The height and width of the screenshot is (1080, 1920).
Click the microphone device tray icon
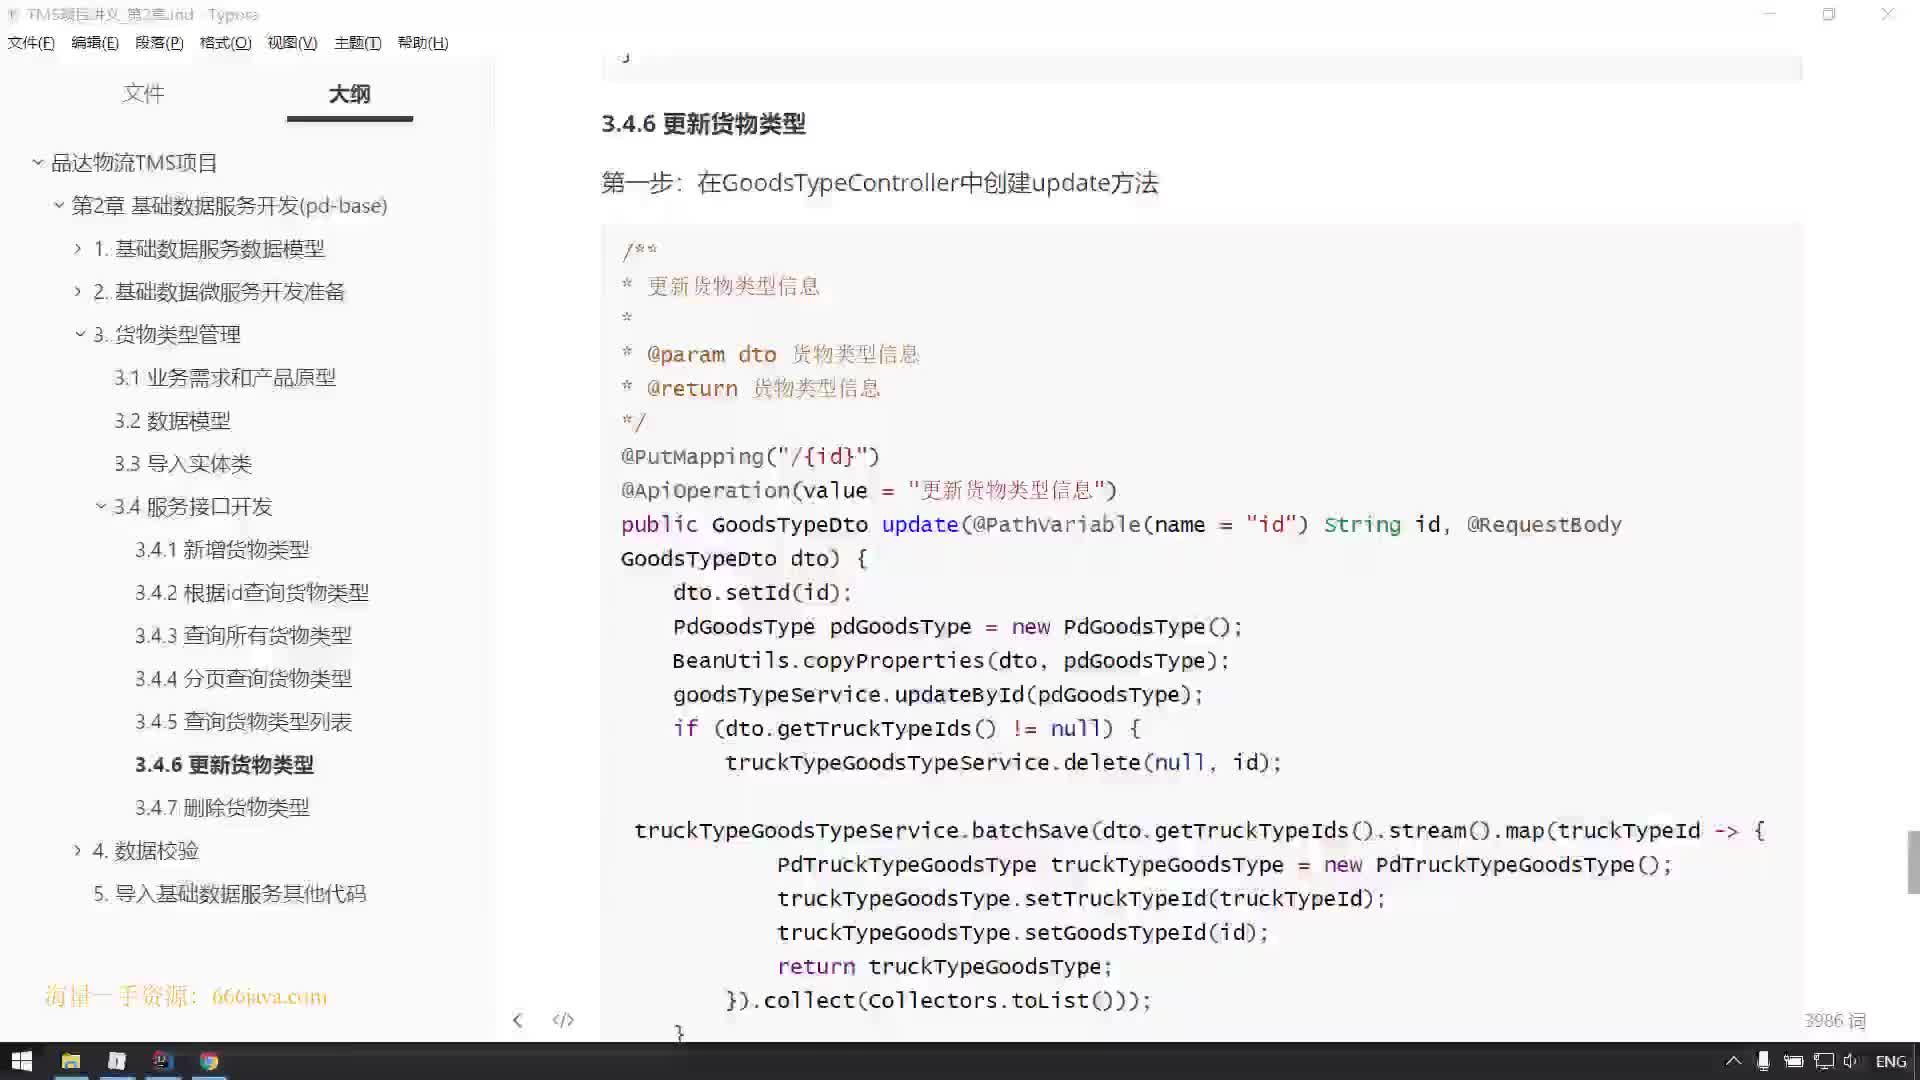point(1763,1061)
